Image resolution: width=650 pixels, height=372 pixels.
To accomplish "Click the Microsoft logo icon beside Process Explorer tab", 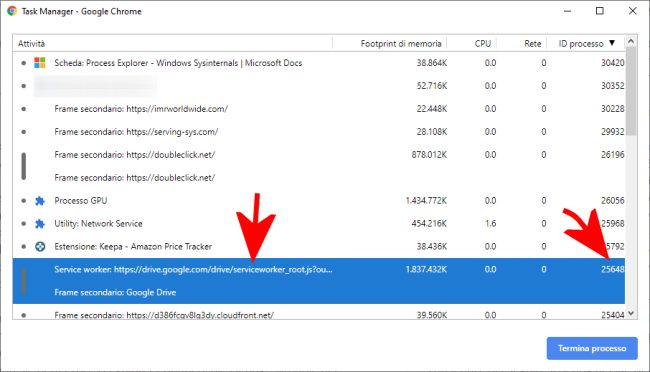I will pyautogui.click(x=40, y=63).
